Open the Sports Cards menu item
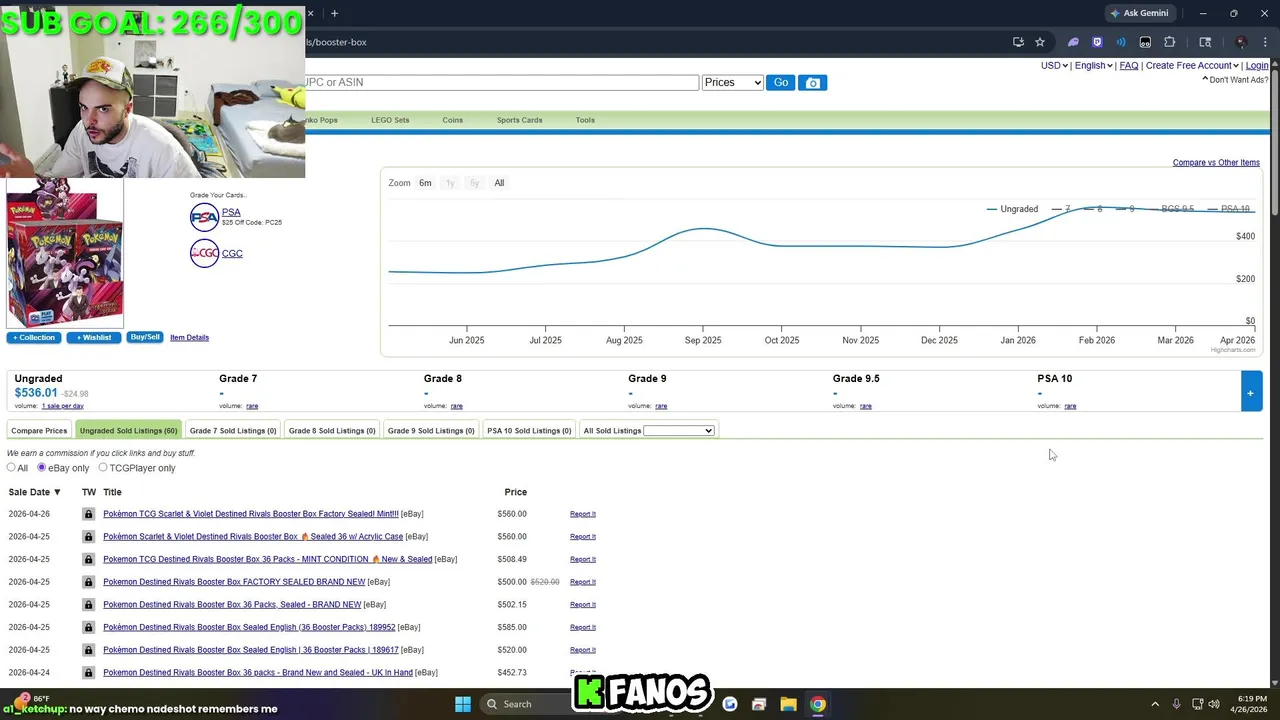 pos(519,120)
